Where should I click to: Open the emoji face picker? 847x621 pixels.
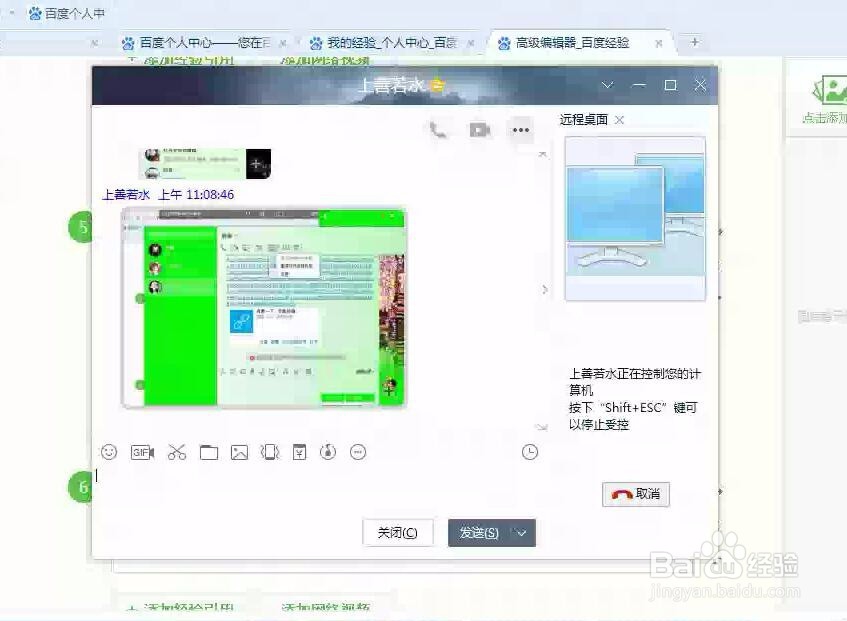tap(109, 452)
